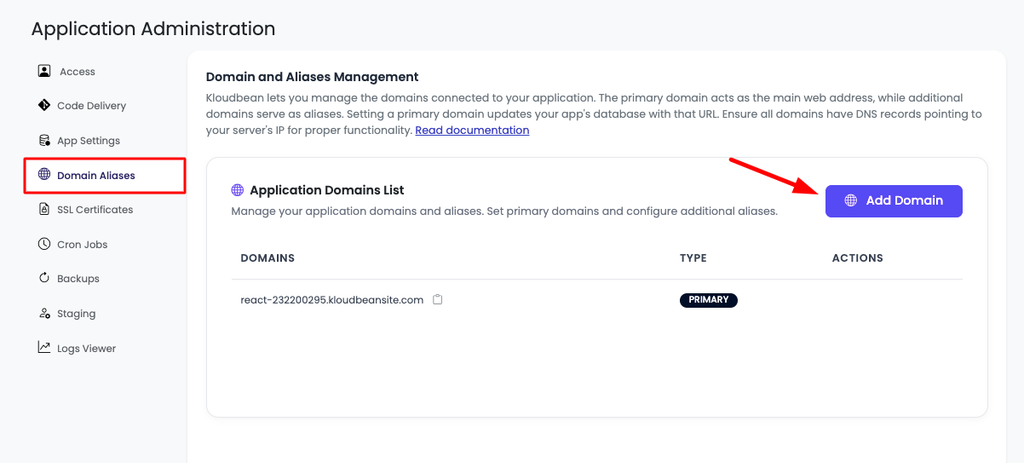Click the Code Delivery git icon

click(x=44, y=105)
